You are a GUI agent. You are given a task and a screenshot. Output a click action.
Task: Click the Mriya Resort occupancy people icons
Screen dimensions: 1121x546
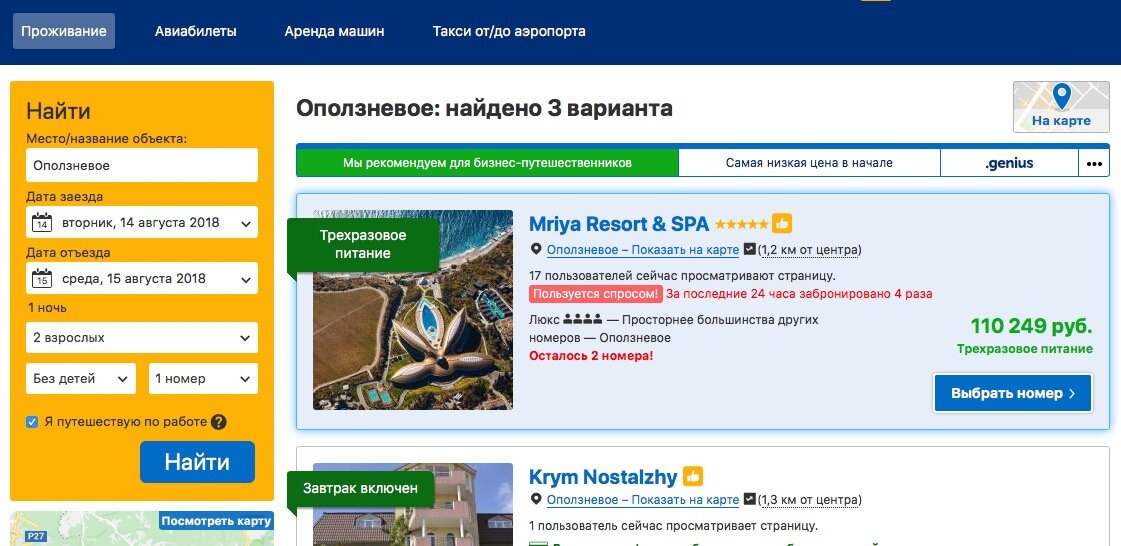pyautogui.click(x=583, y=319)
